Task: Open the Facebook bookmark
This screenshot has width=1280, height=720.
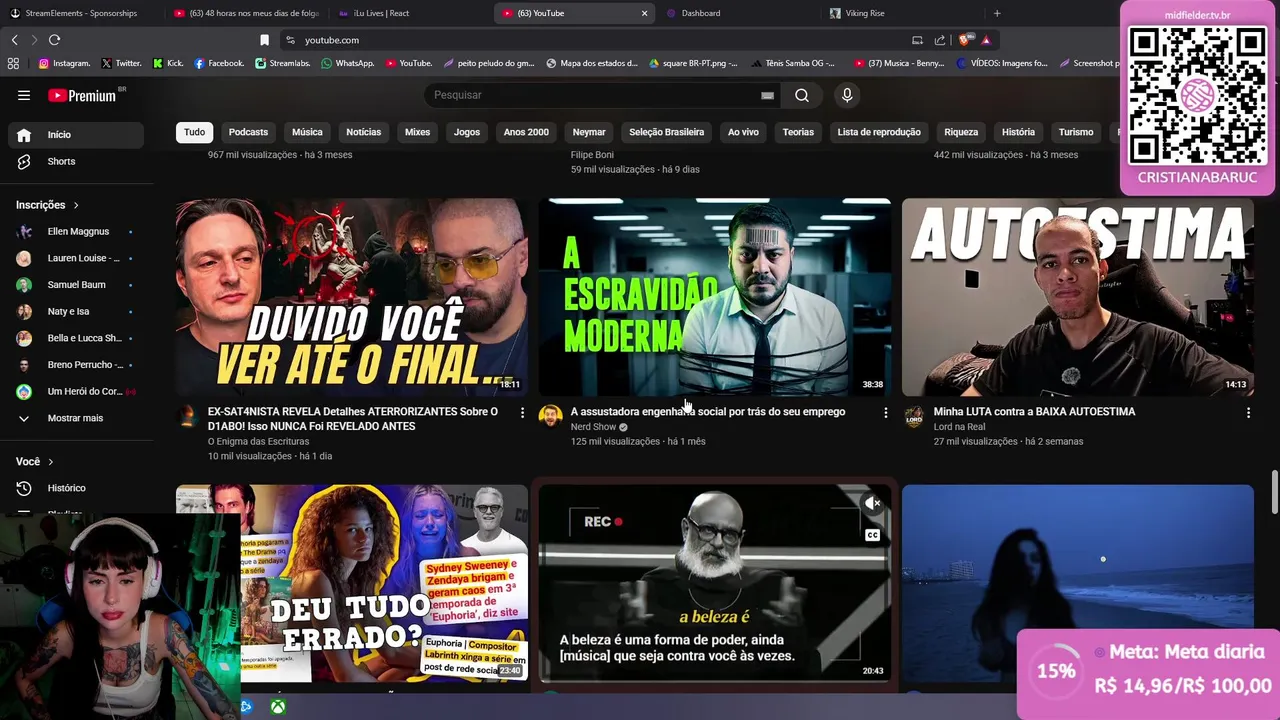Action: click(x=219, y=63)
